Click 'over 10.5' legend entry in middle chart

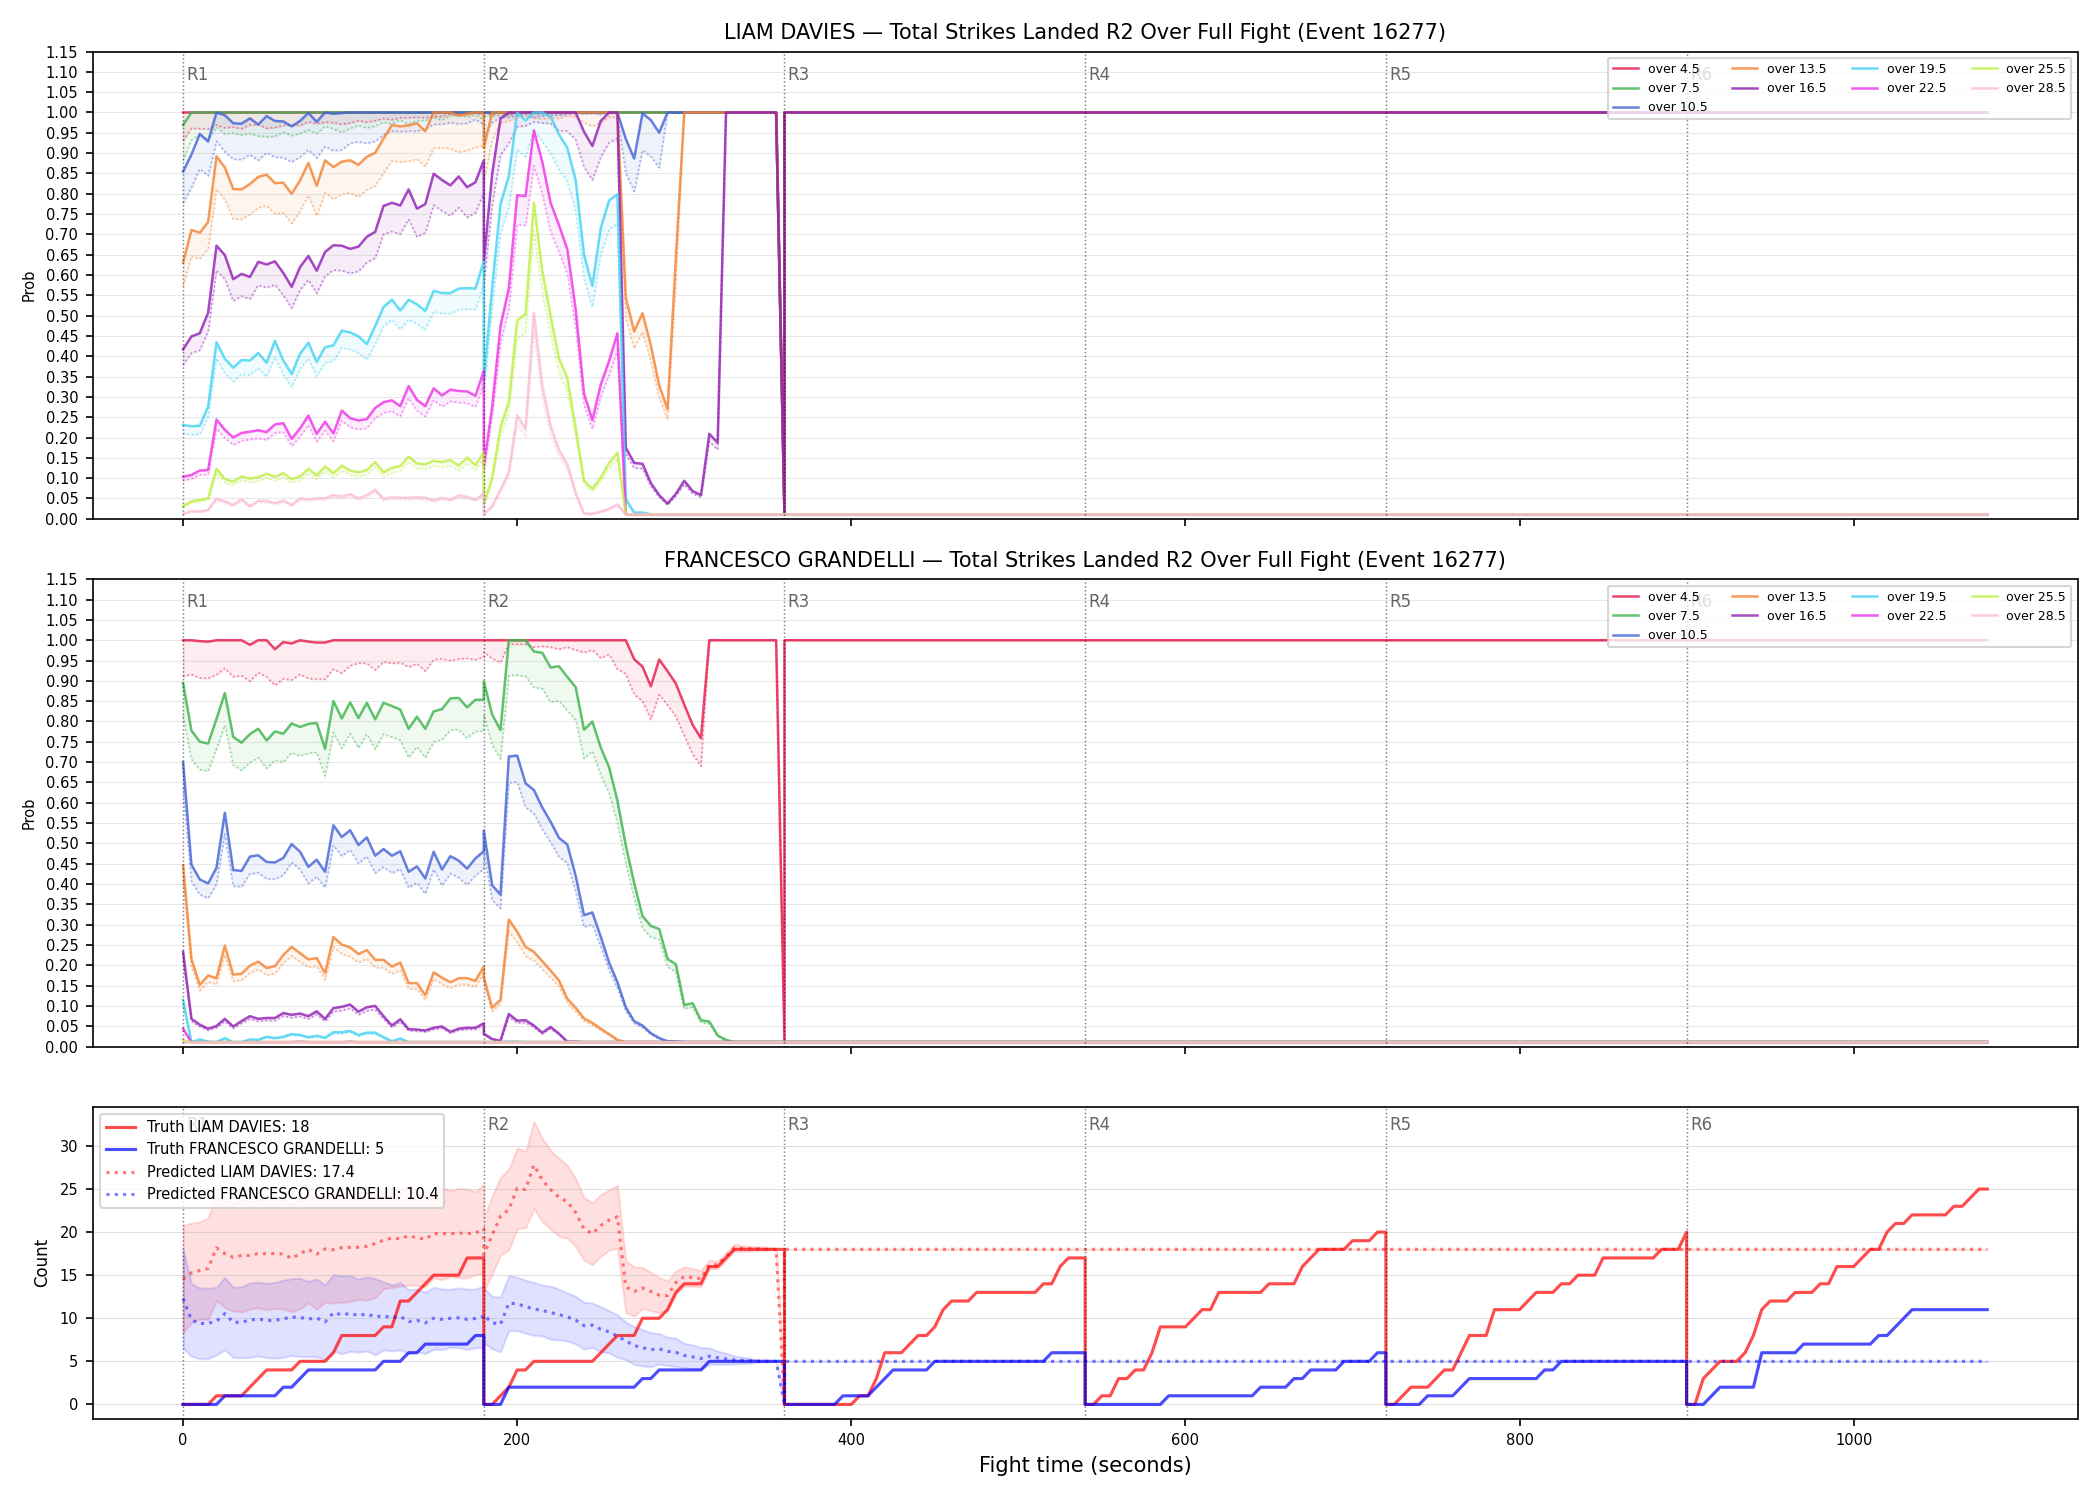[x=1660, y=635]
